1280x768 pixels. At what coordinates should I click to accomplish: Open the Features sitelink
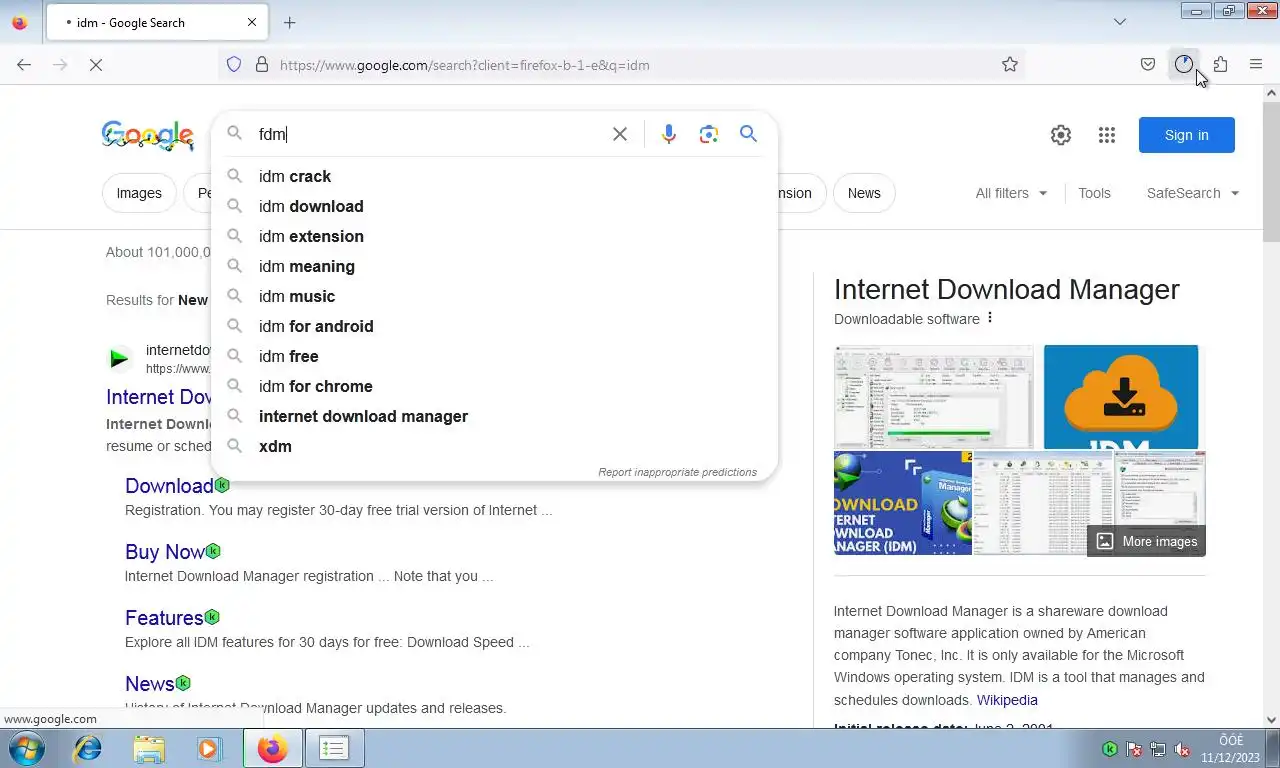pos(164,618)
